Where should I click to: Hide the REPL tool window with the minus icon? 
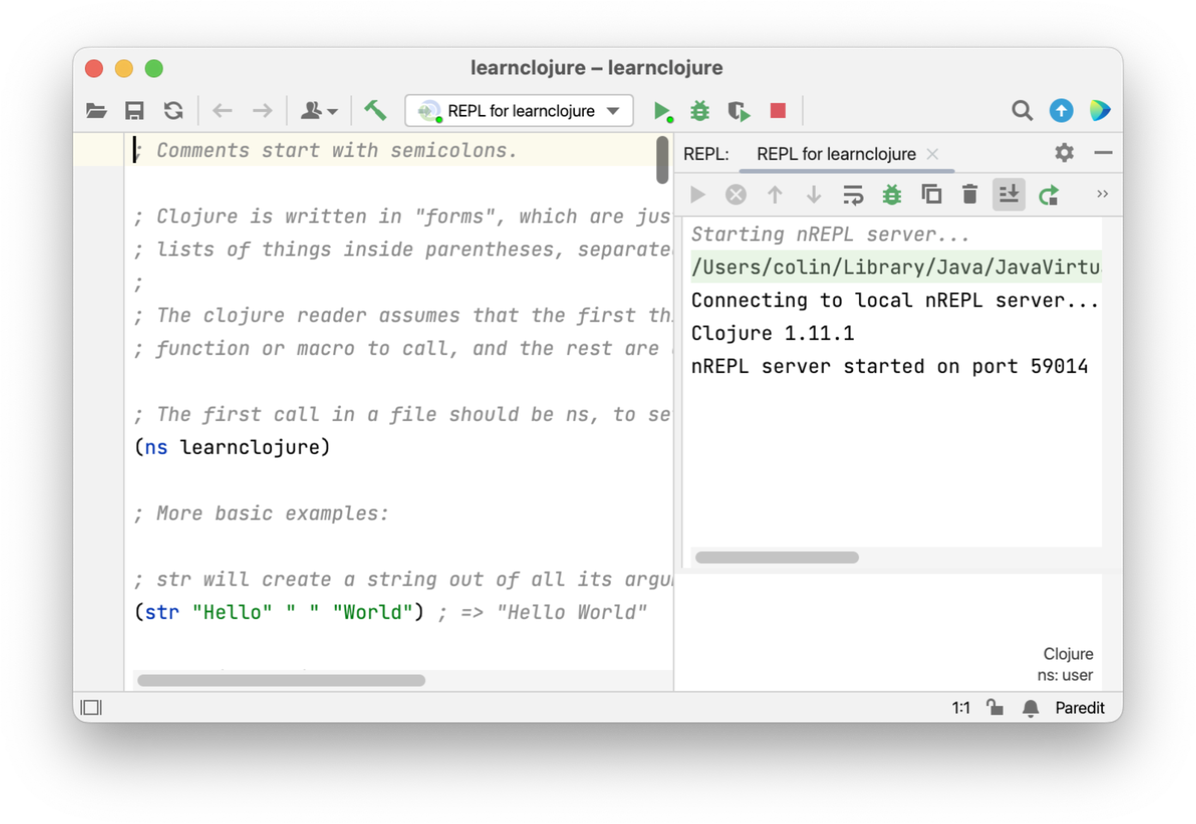tap(1103, 153)
